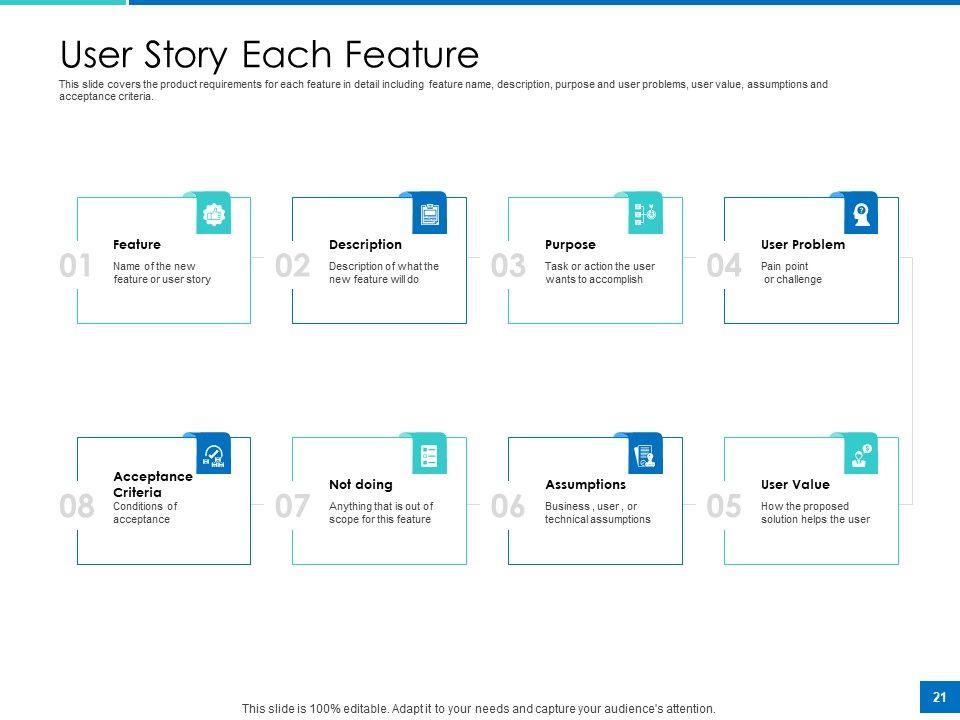The image size is (960, 720).
Task: Click the Acceptance Criteria gauge icon
Action: click(x=213, y=456)
